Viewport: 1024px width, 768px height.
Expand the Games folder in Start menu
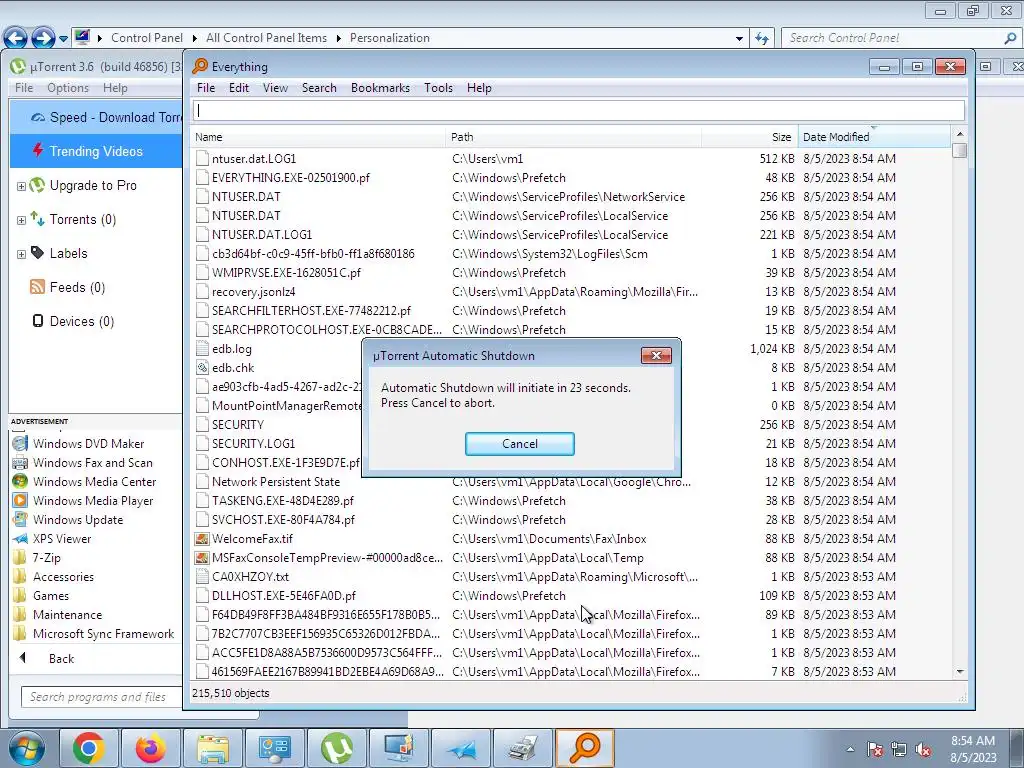(x=51, y=596)
